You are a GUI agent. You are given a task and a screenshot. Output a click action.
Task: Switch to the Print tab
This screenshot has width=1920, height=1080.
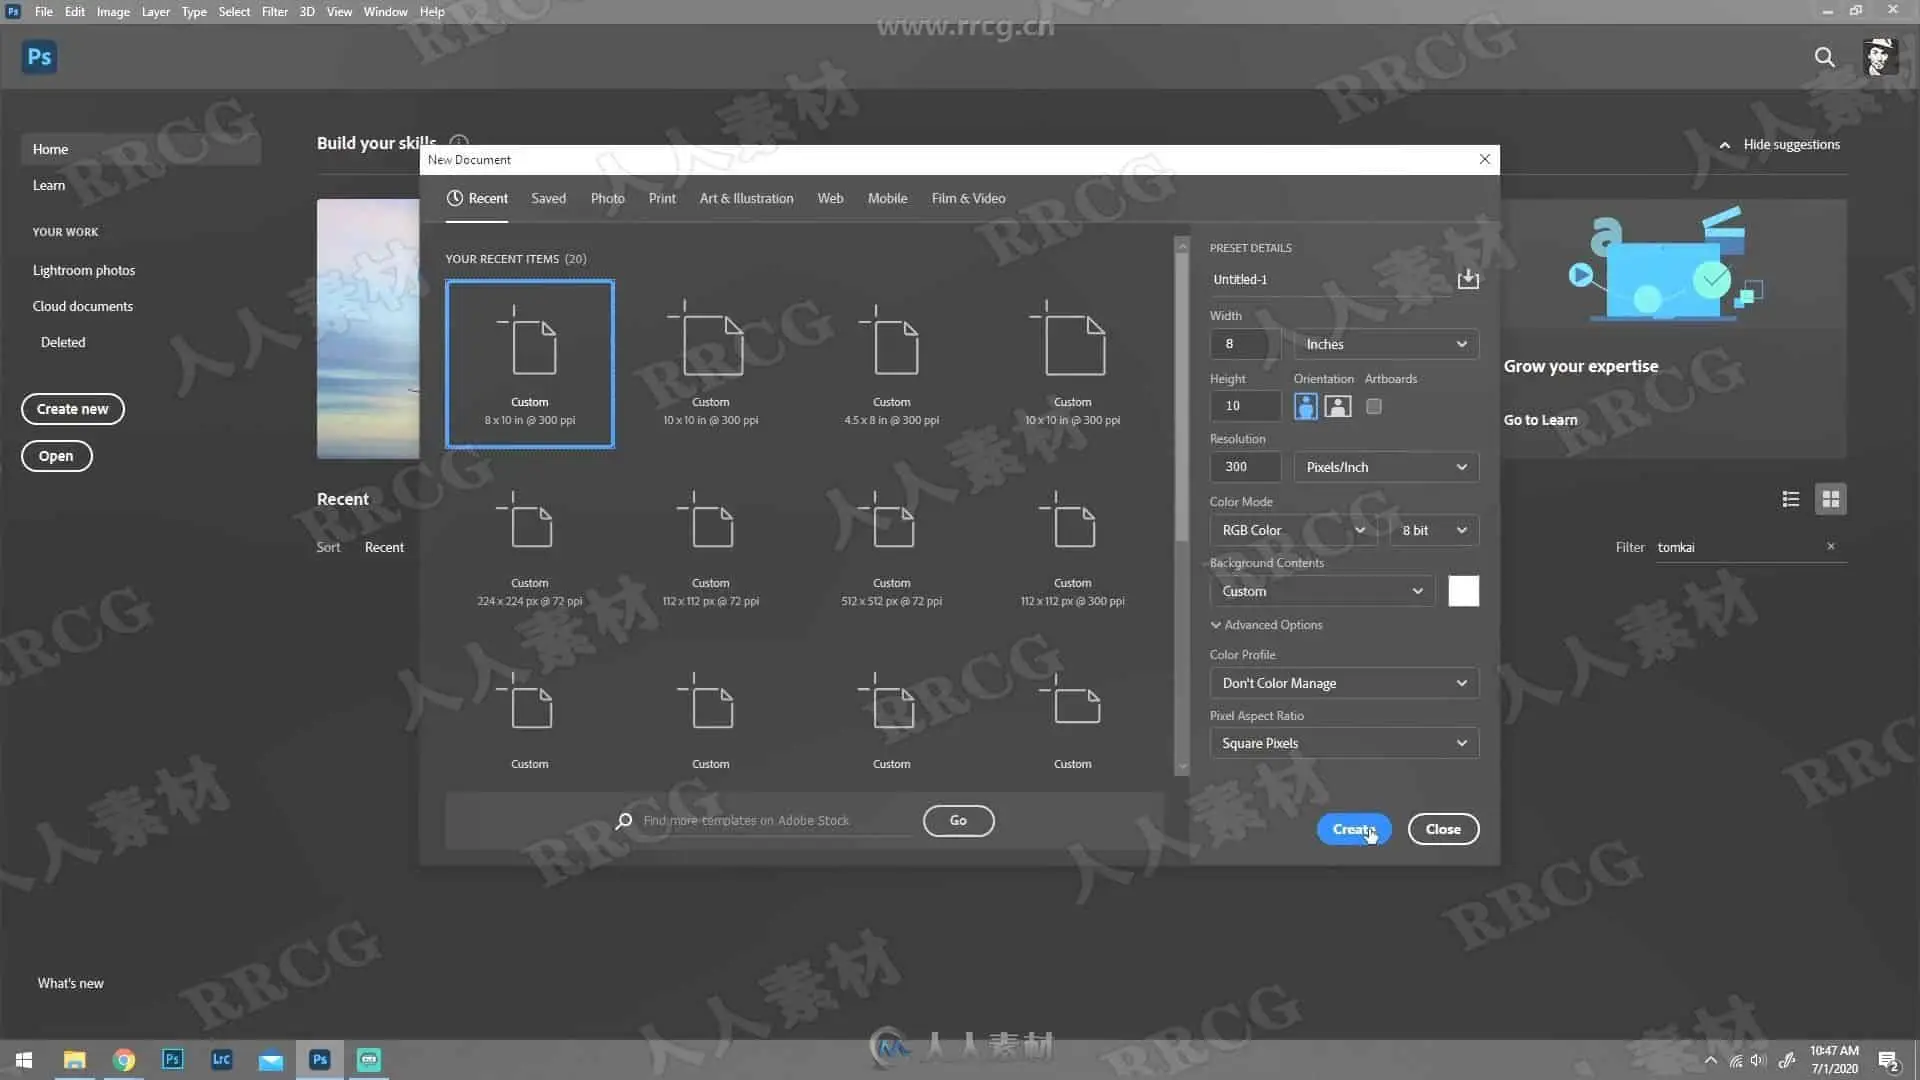click(x=661, y=198)
